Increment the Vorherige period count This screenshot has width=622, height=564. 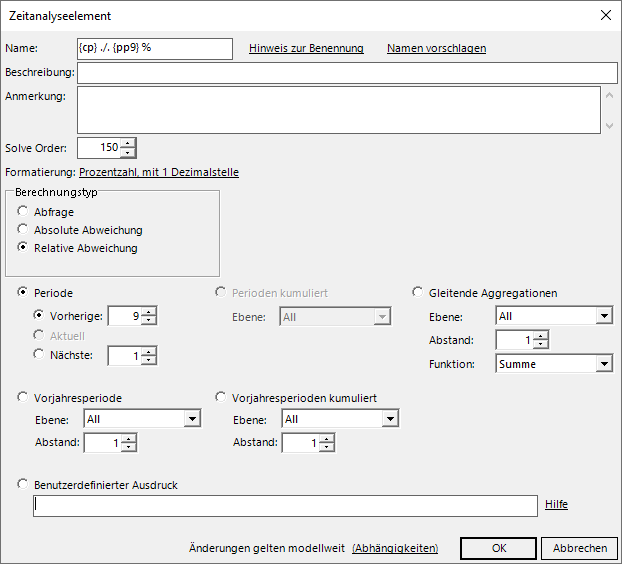coord(149,312)
